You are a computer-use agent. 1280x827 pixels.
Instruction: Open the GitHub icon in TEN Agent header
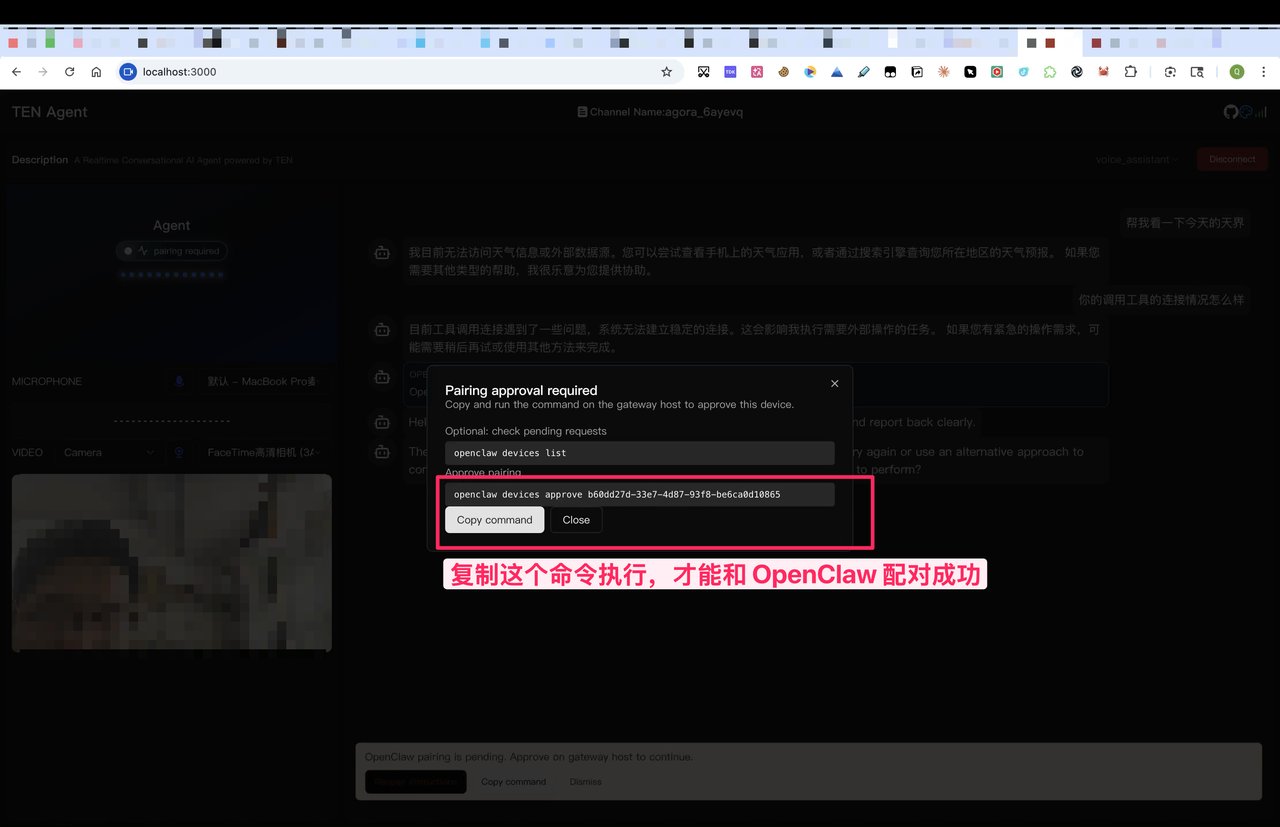tap(1231, 112)
